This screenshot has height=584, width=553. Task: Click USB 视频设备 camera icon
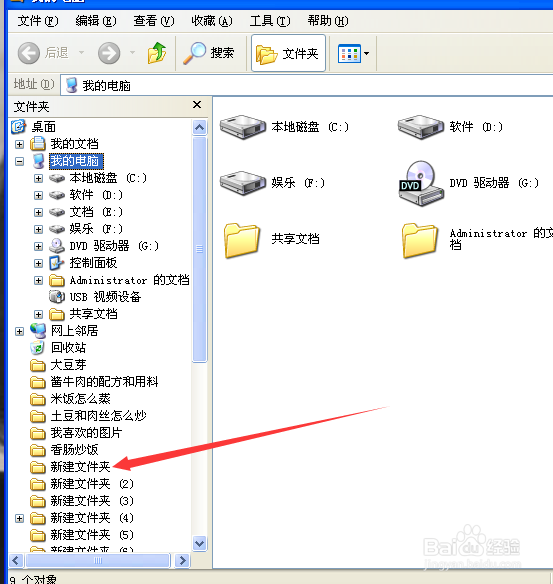pyautogui.click(x=57, y=297)
